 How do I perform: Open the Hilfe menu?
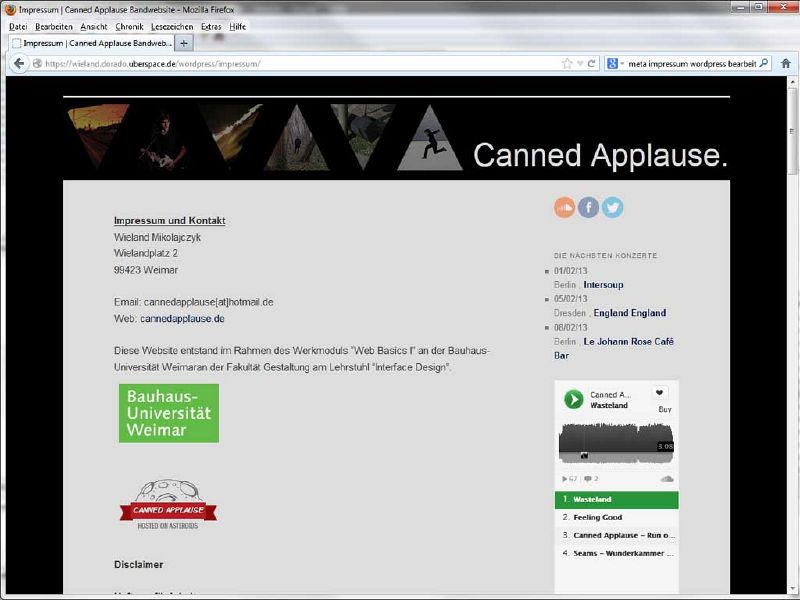pyautogui.click(x=238, y=27)
